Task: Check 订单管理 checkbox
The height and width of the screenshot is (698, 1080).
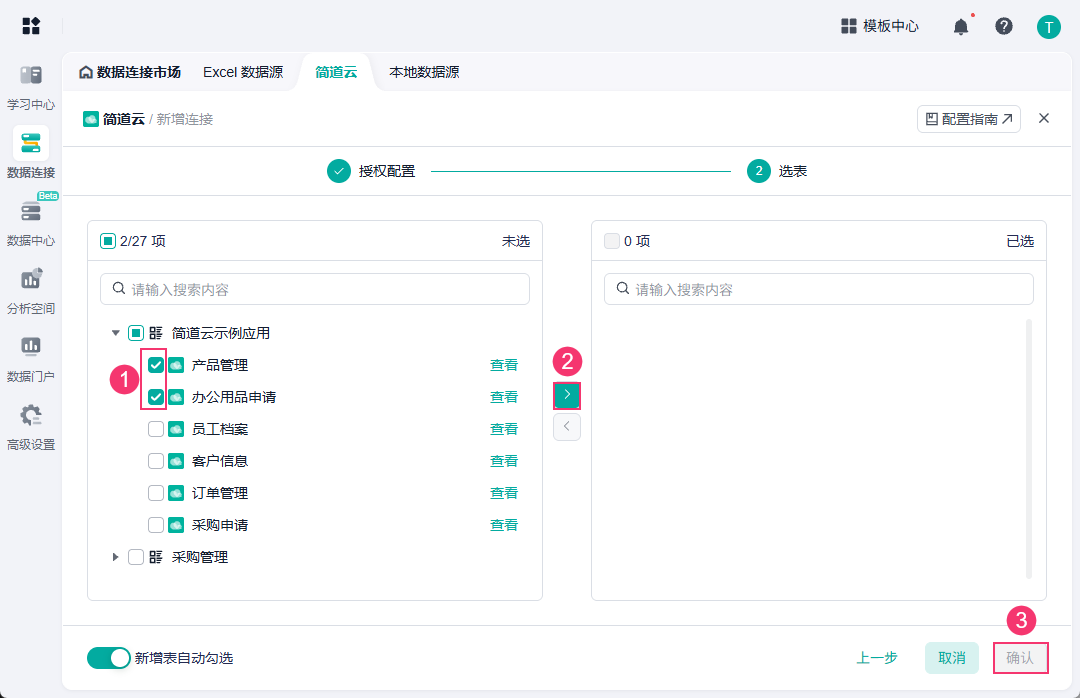Action: [x=156, y=493]
